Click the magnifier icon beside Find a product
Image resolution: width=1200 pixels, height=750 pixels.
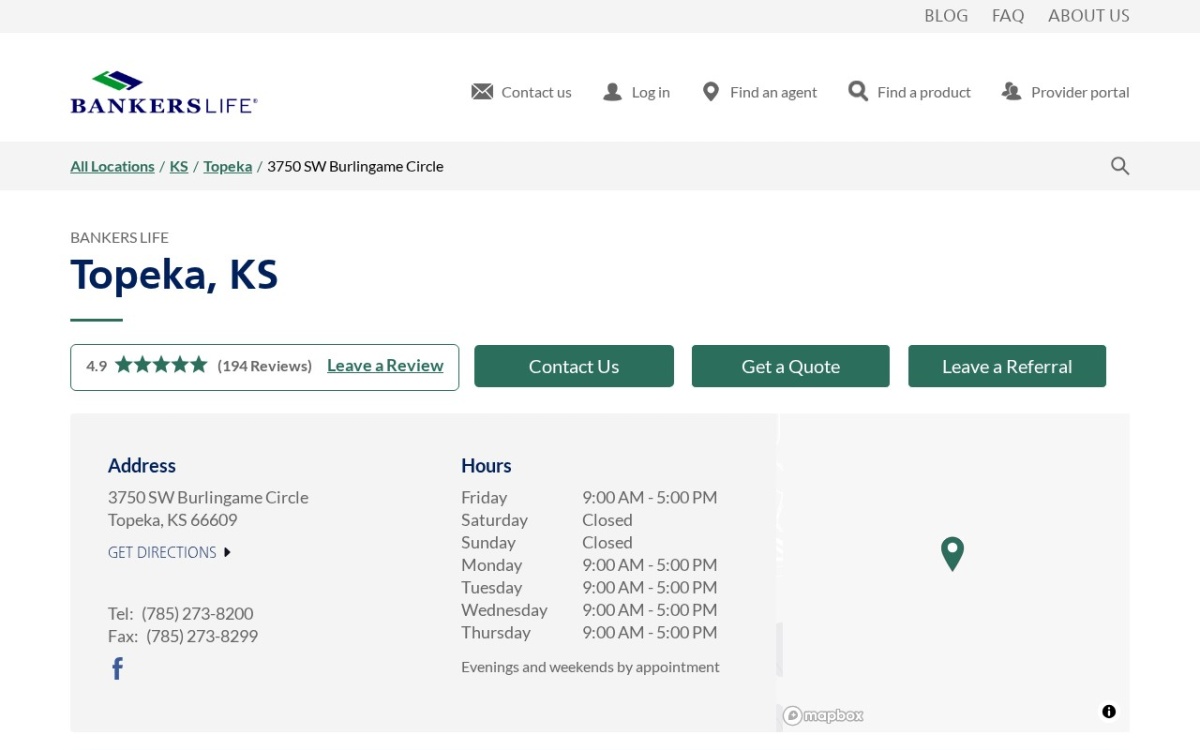858,91
